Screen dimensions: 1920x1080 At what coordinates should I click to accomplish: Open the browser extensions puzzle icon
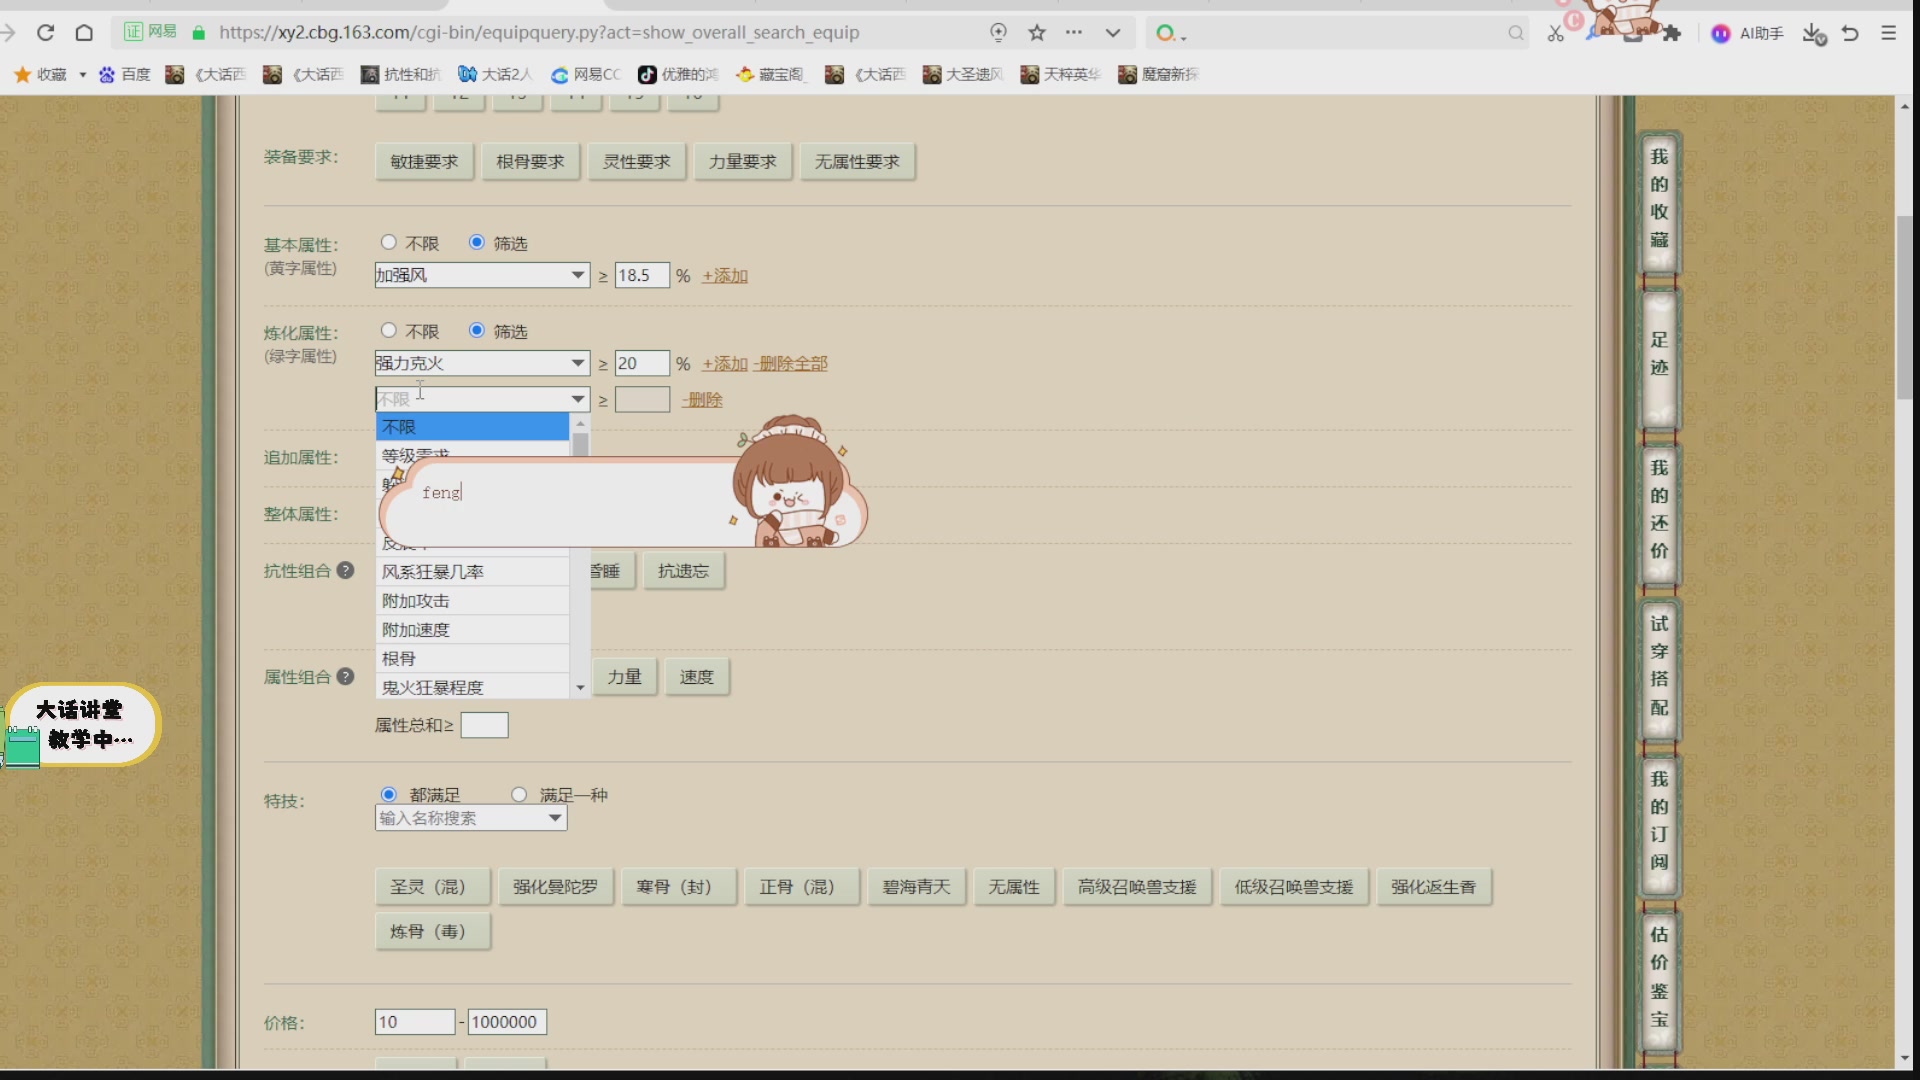point(1672,34)
